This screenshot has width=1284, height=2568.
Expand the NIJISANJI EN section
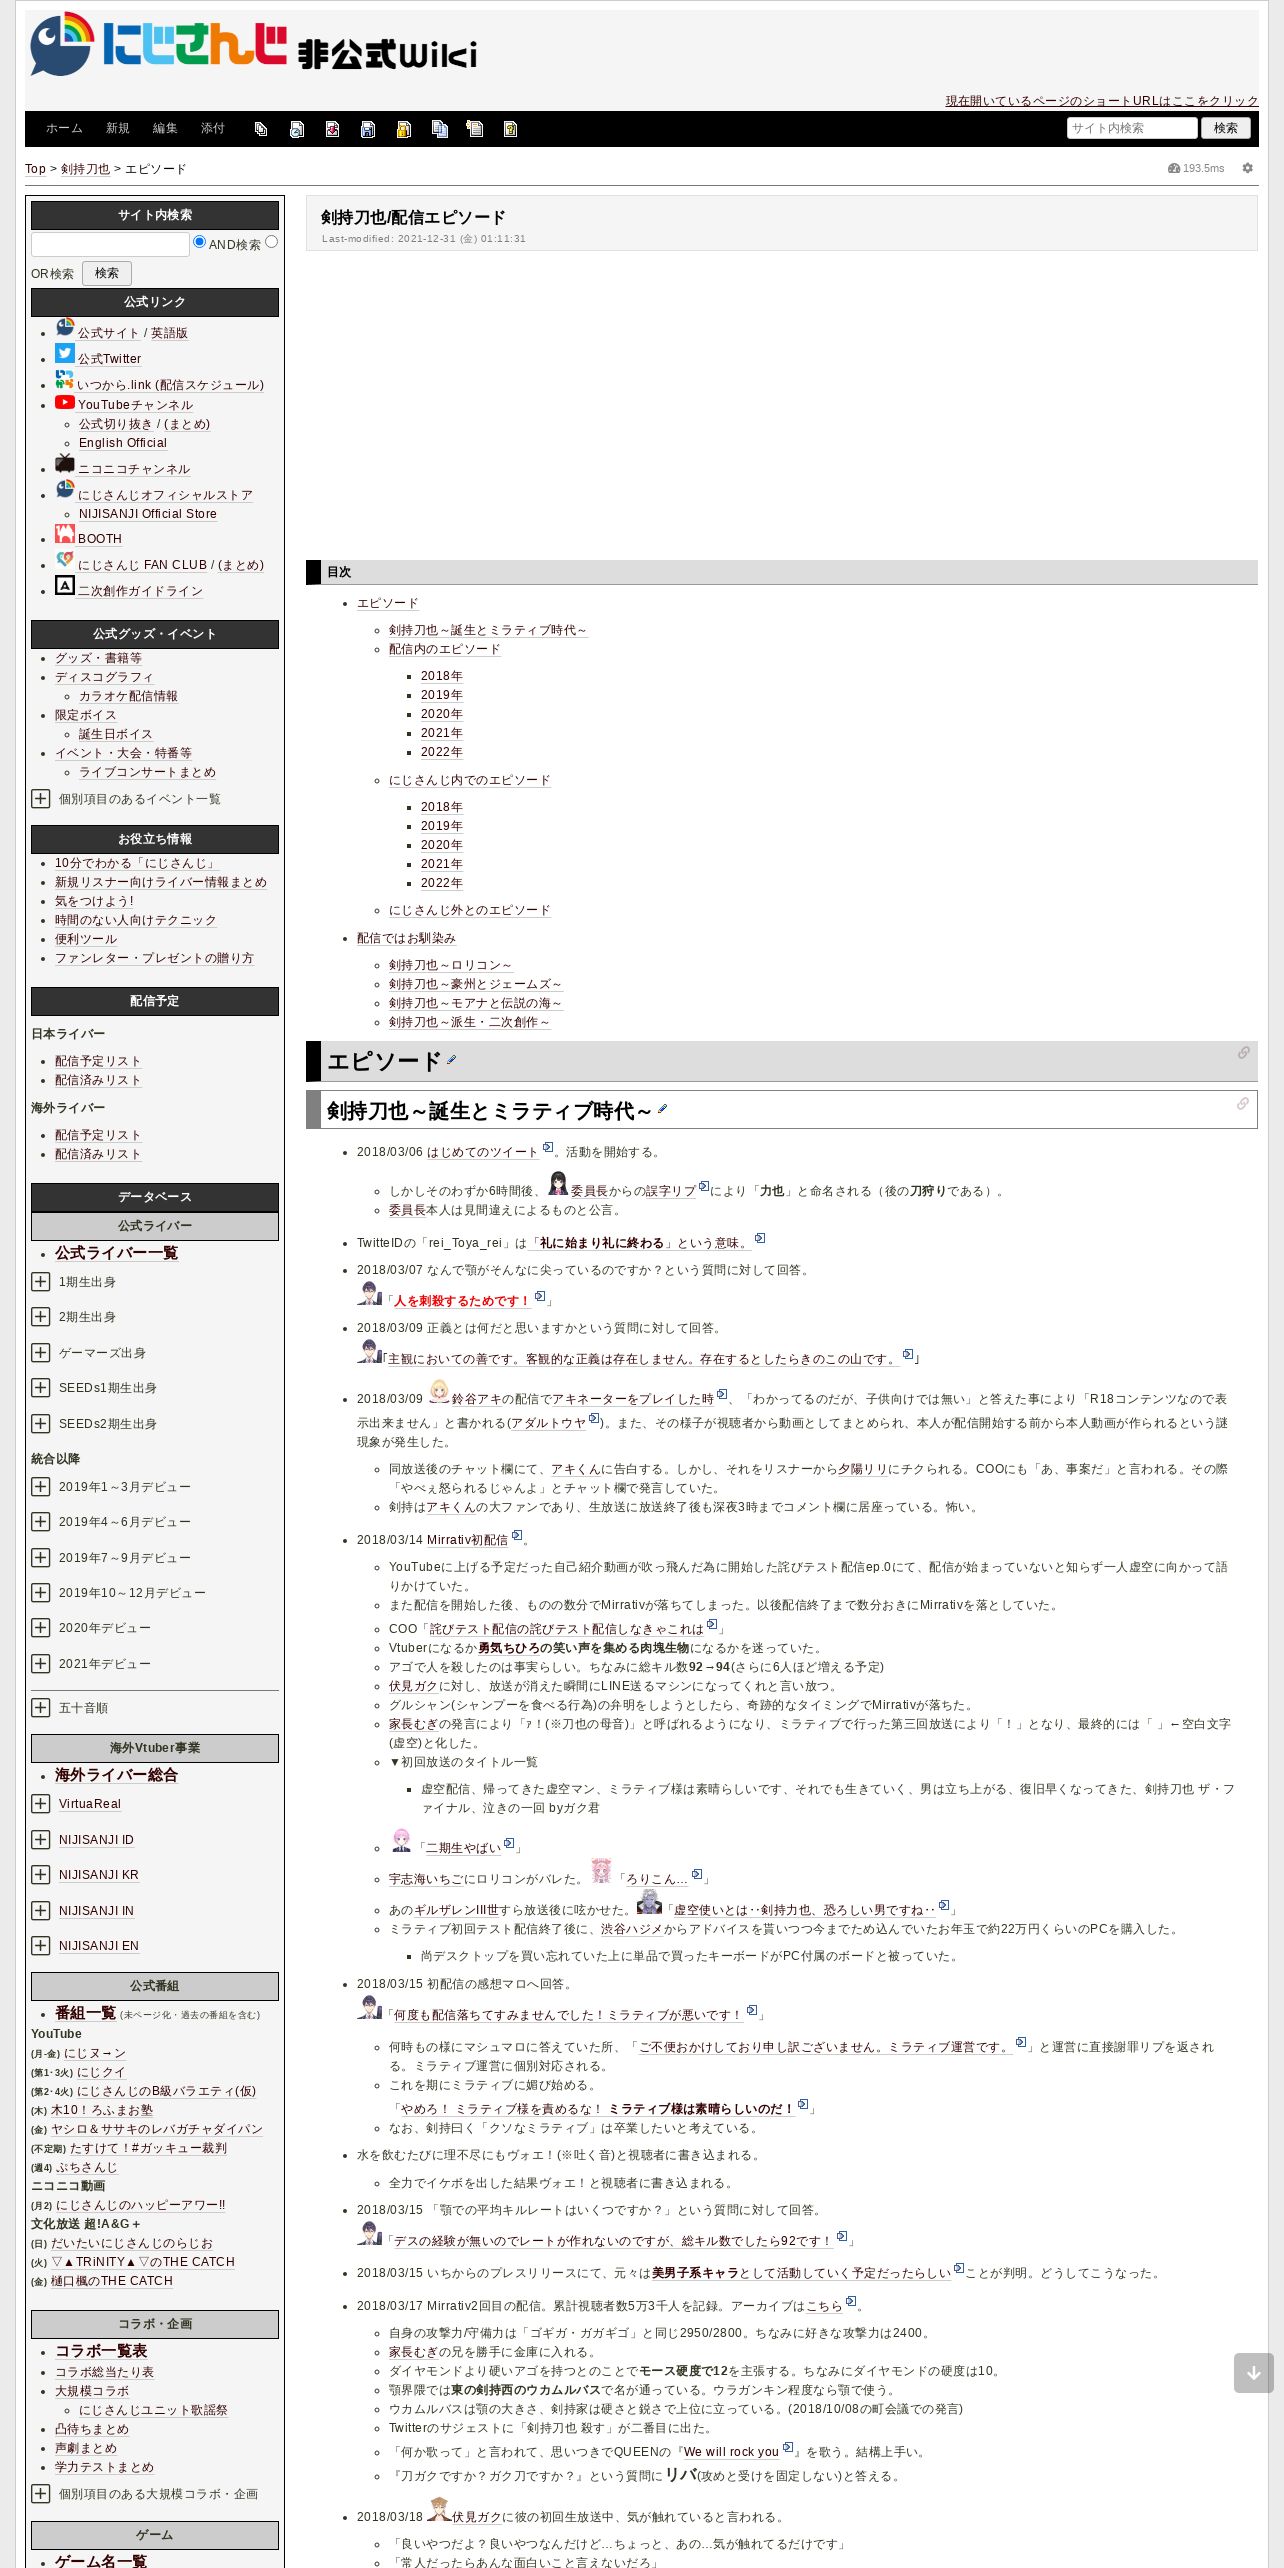point(41,1945)
